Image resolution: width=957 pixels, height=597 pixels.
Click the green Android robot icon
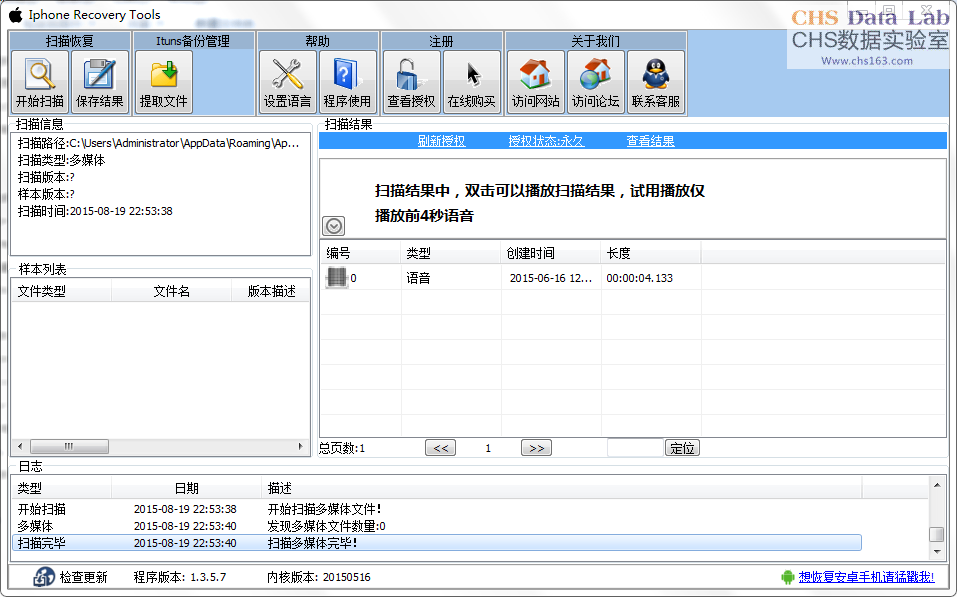(x=787, y=577)
